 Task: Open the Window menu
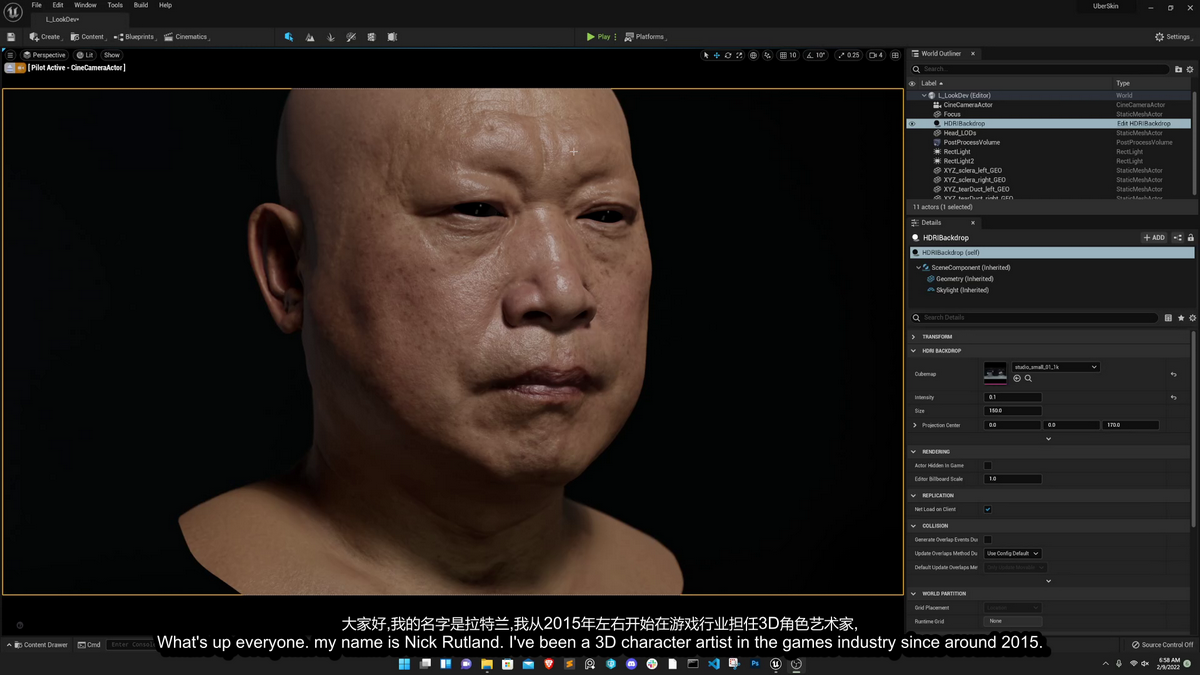tap(85, 5)
